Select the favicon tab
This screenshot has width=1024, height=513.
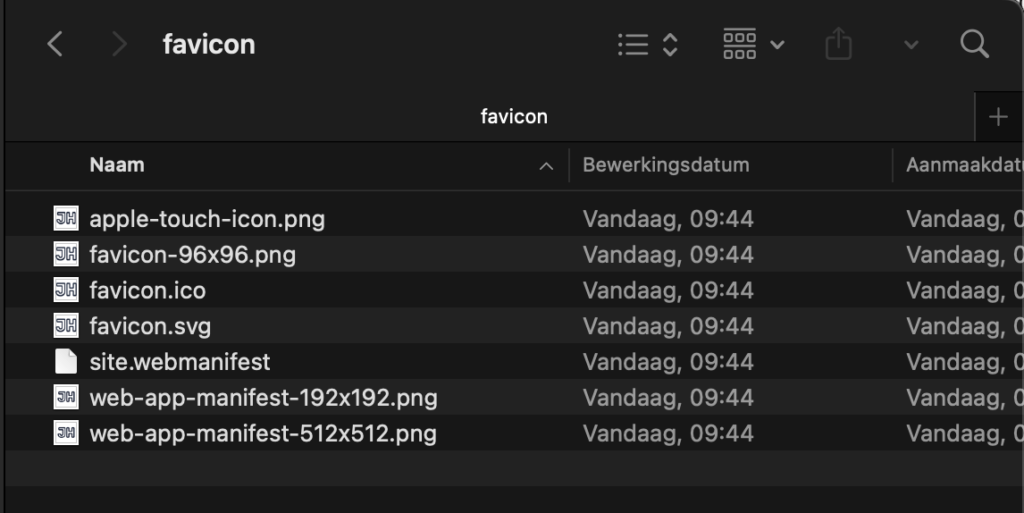point(514,116)
